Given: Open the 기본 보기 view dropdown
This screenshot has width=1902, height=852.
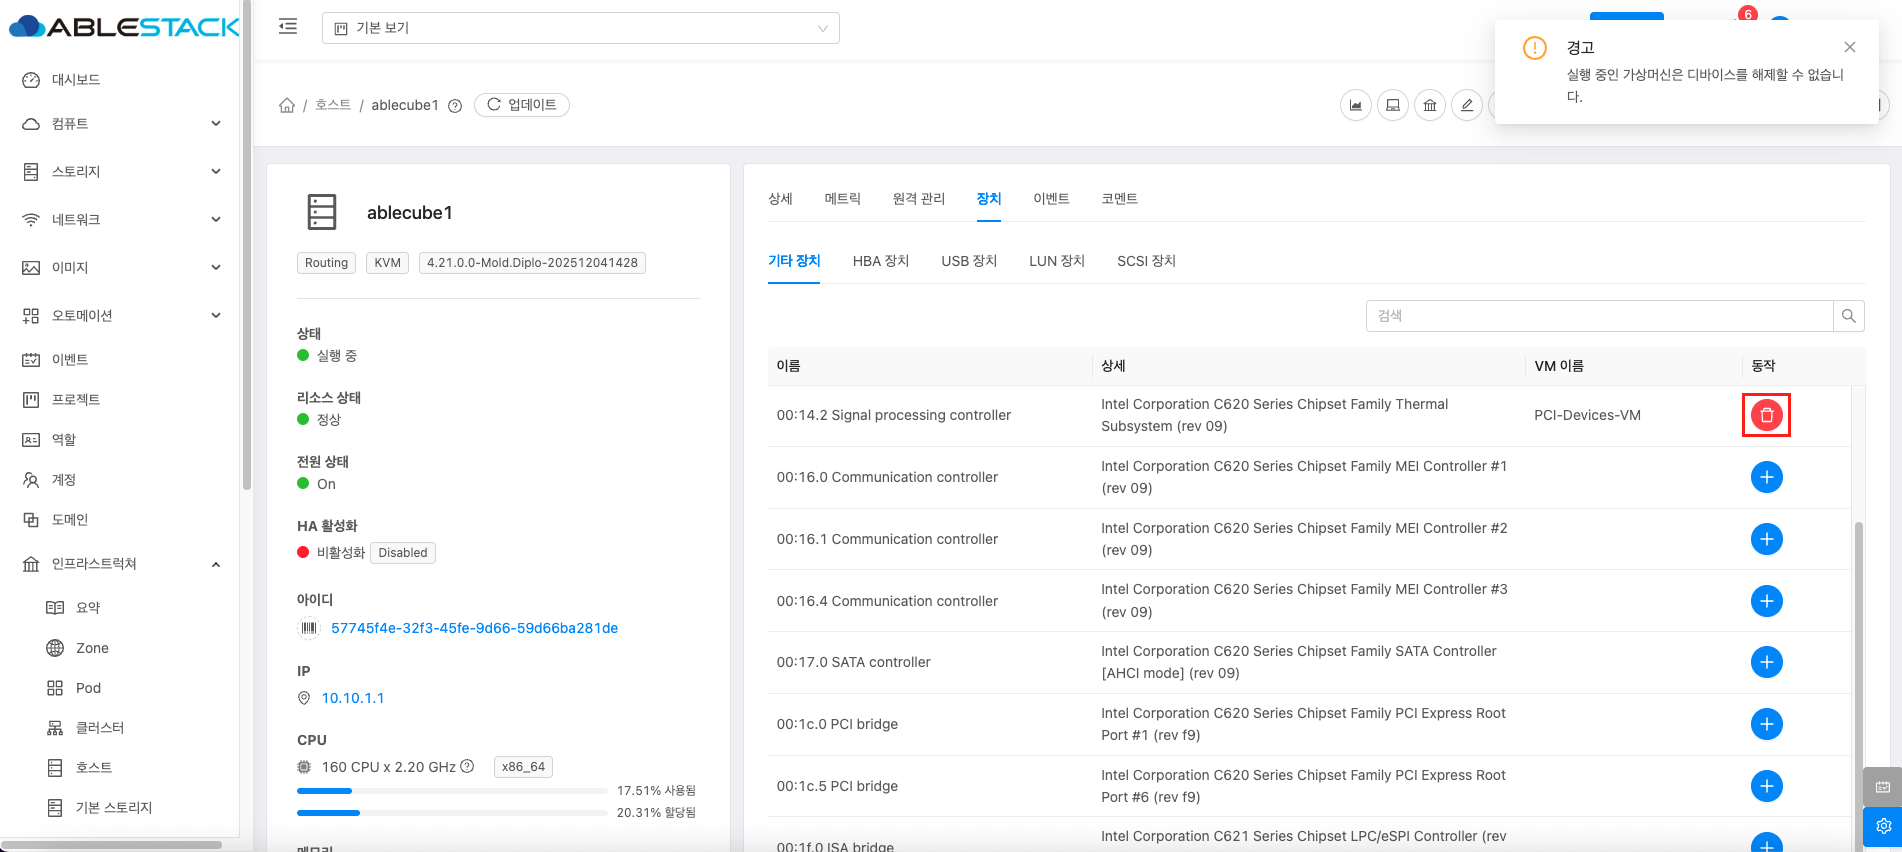Looking at the screenshot, I should click(x=580, y=28).
